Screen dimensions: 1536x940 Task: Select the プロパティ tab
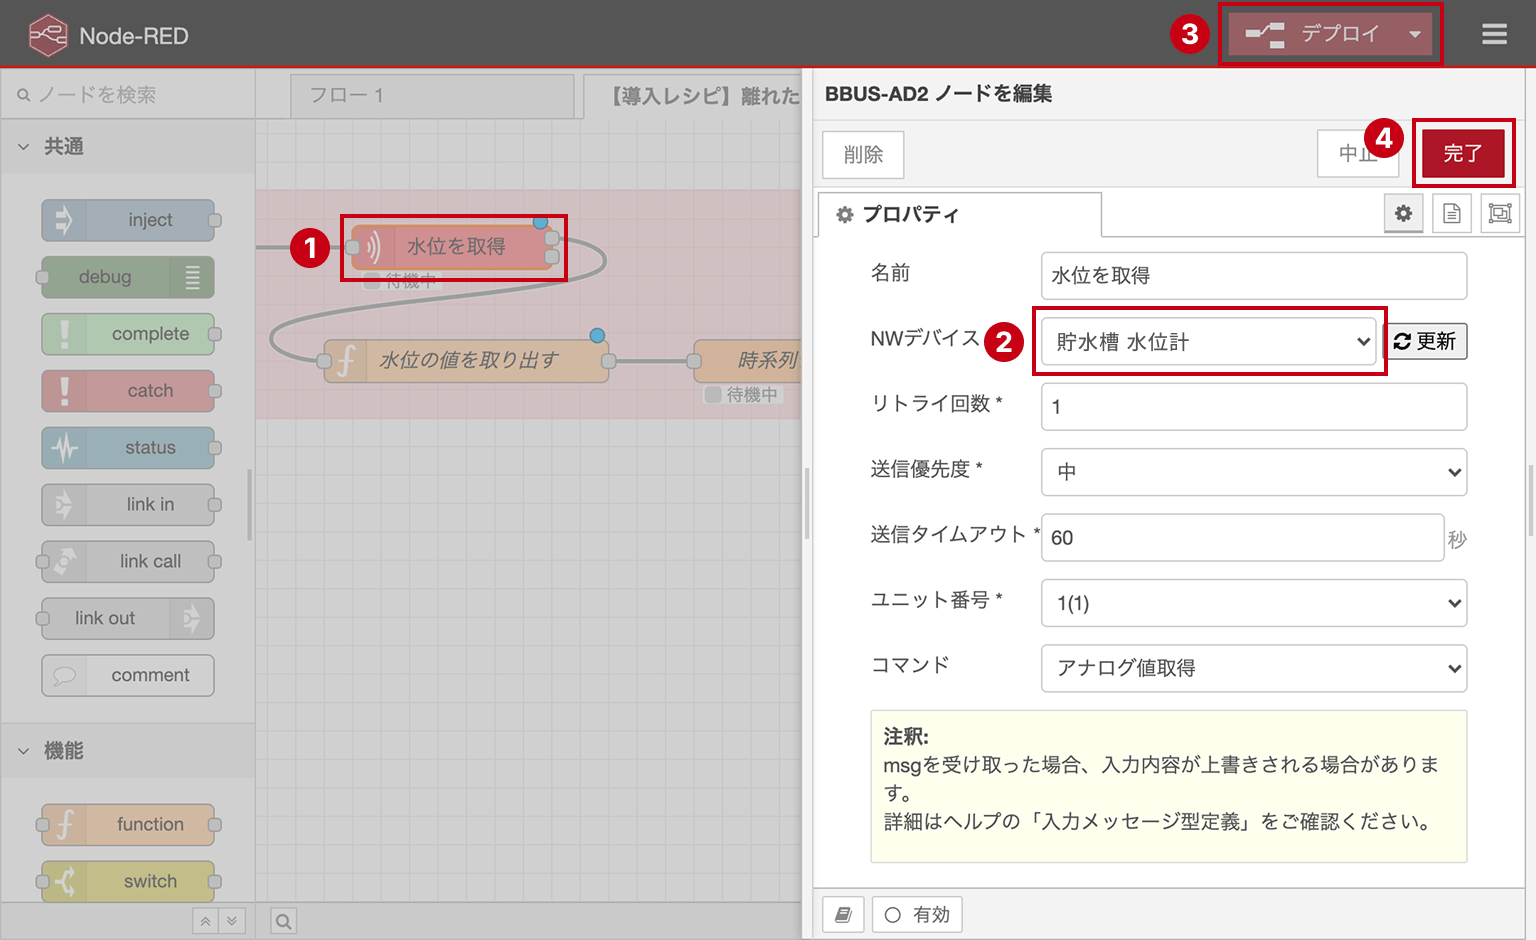coord(960,214)
